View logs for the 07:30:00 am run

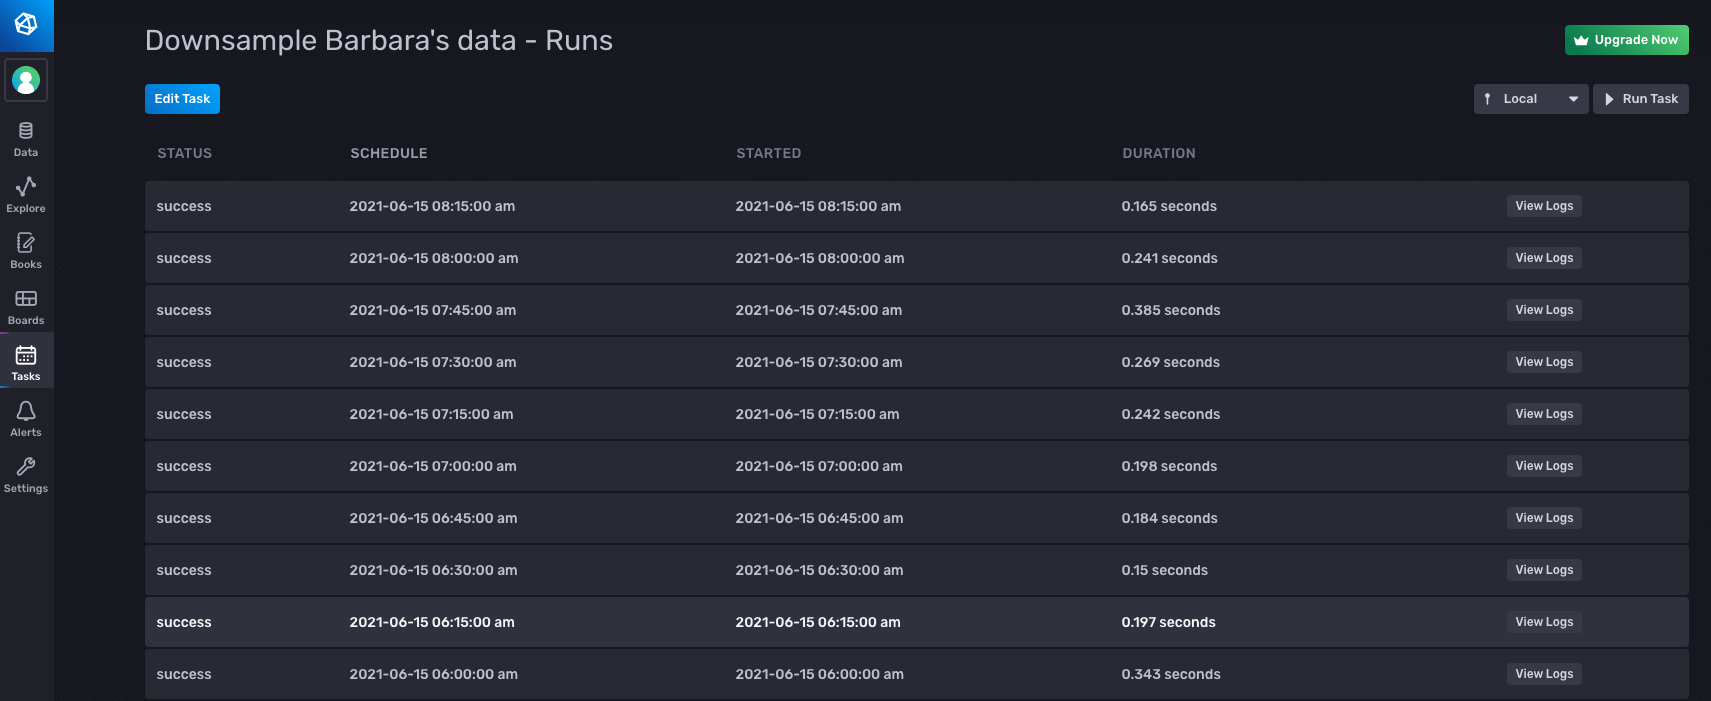coord(1544,362)
